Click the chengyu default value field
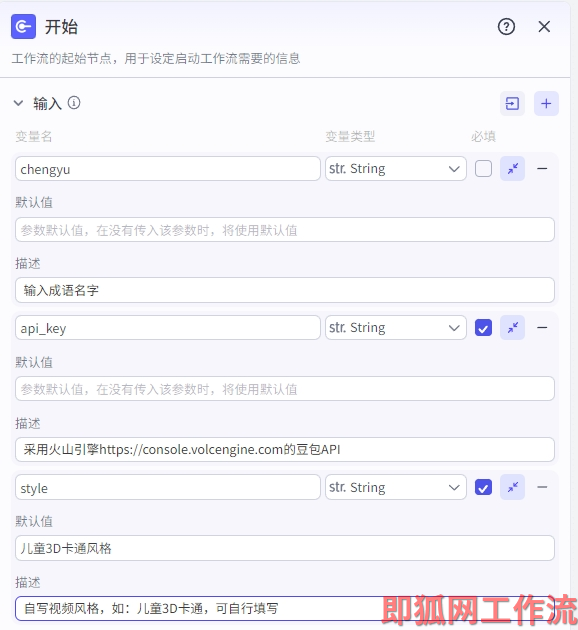Image resolution: width=578 pixels, height=630 pixels. [285, 230]
